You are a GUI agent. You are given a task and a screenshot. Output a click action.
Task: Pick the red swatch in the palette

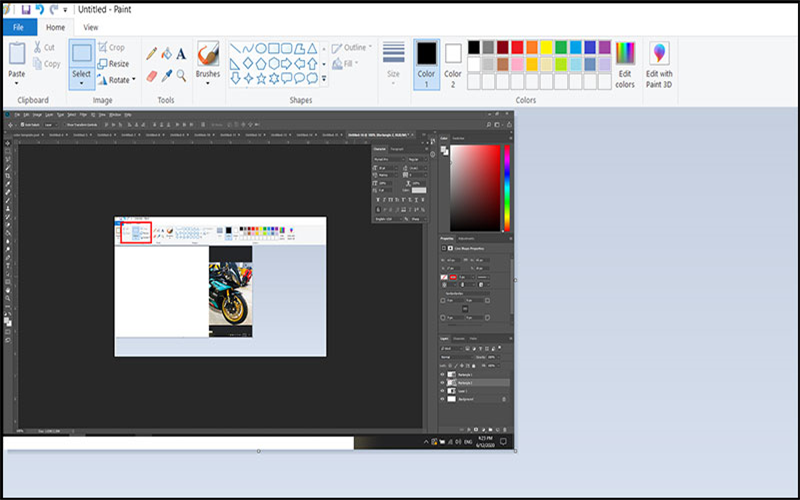[517, 47]
